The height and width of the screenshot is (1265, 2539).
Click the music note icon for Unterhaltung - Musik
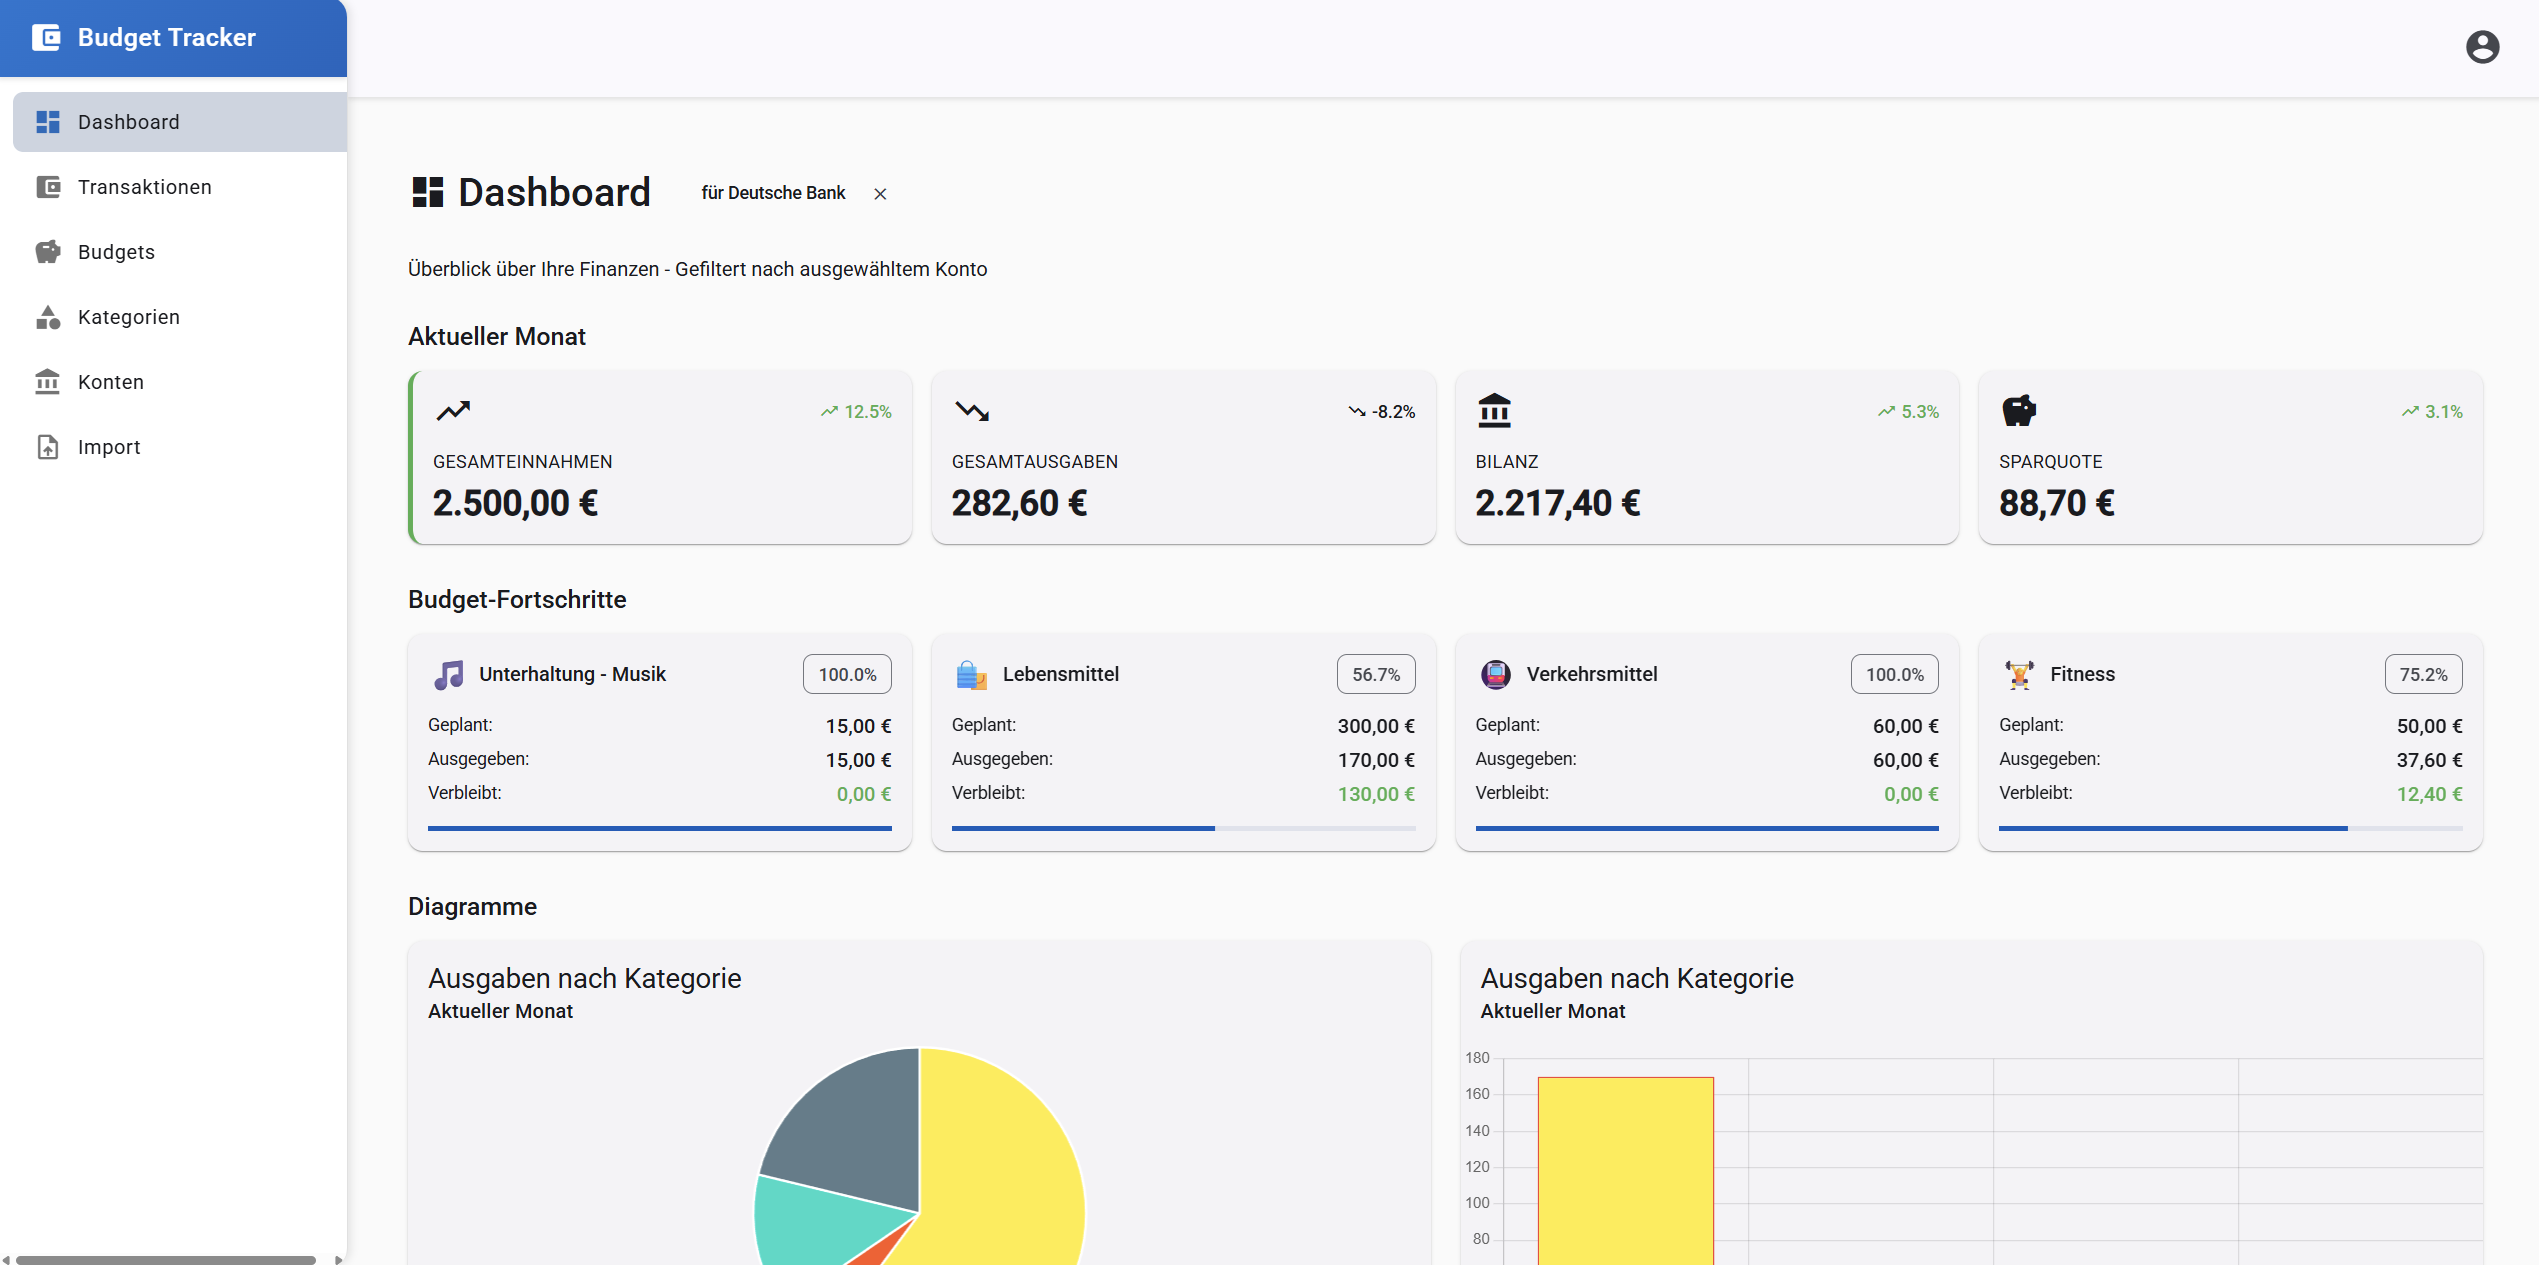449,675
